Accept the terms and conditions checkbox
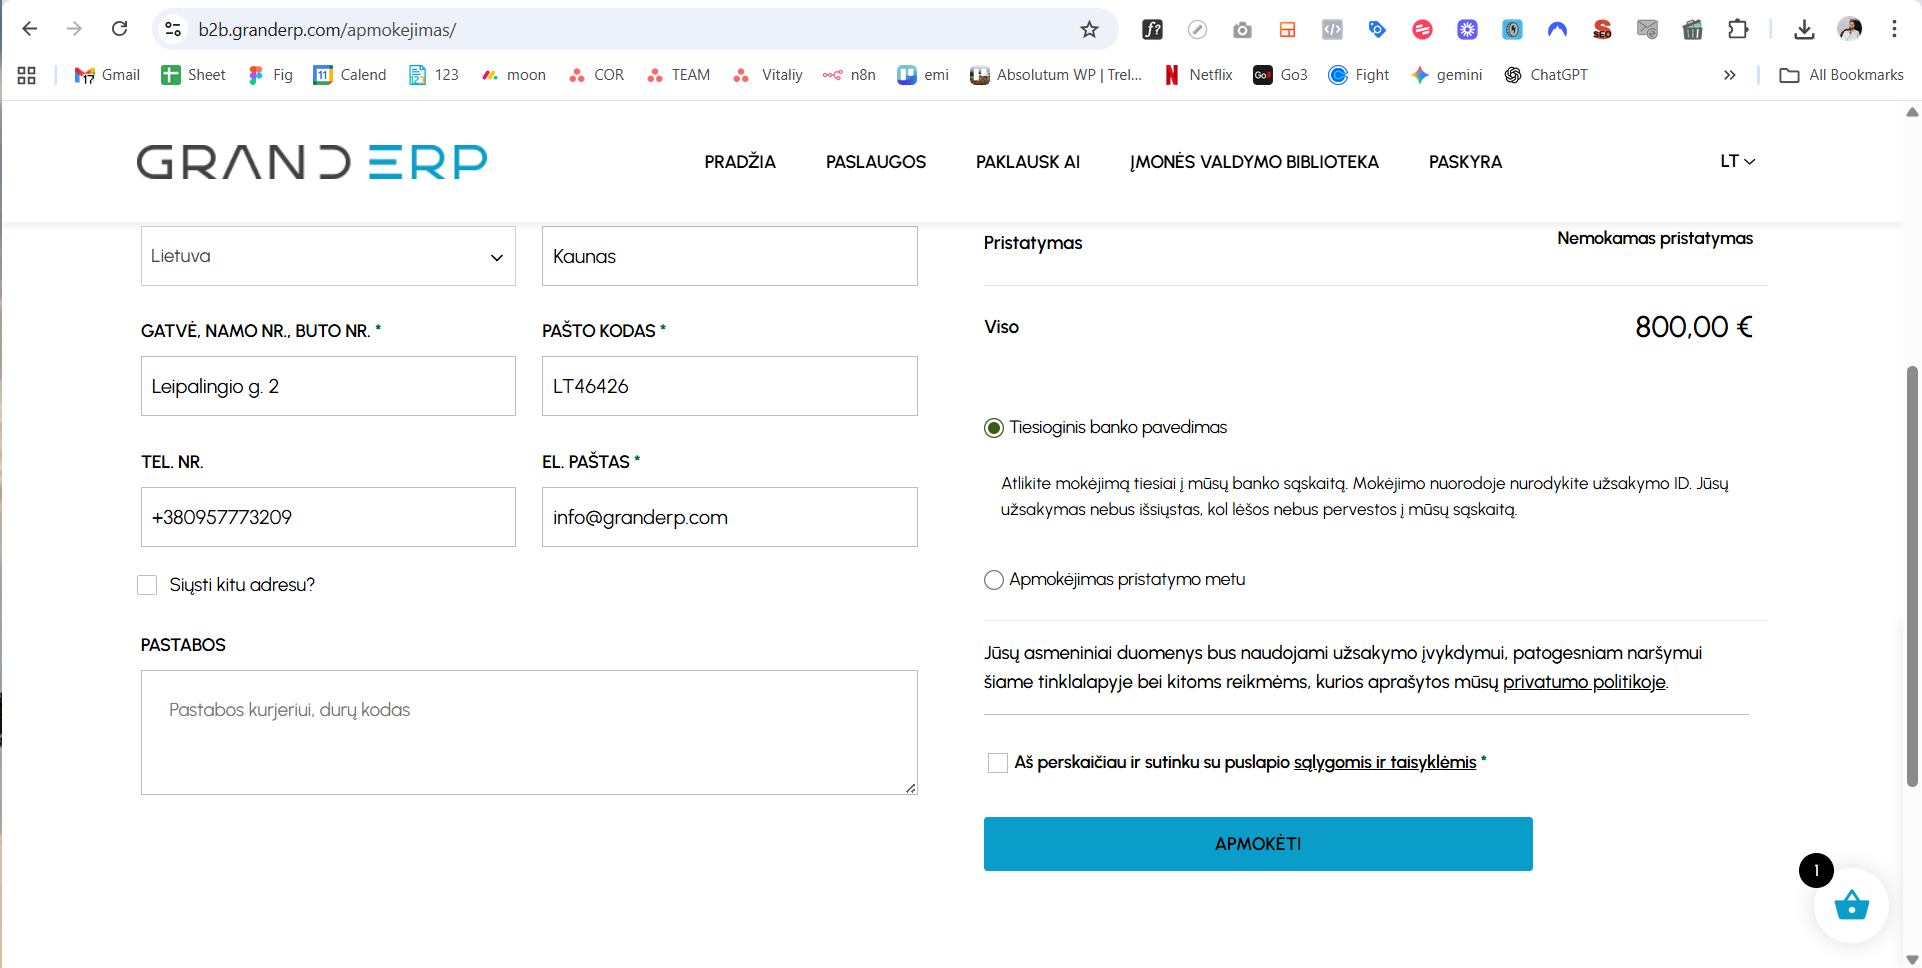1922x968 pixels. [997, 763]
